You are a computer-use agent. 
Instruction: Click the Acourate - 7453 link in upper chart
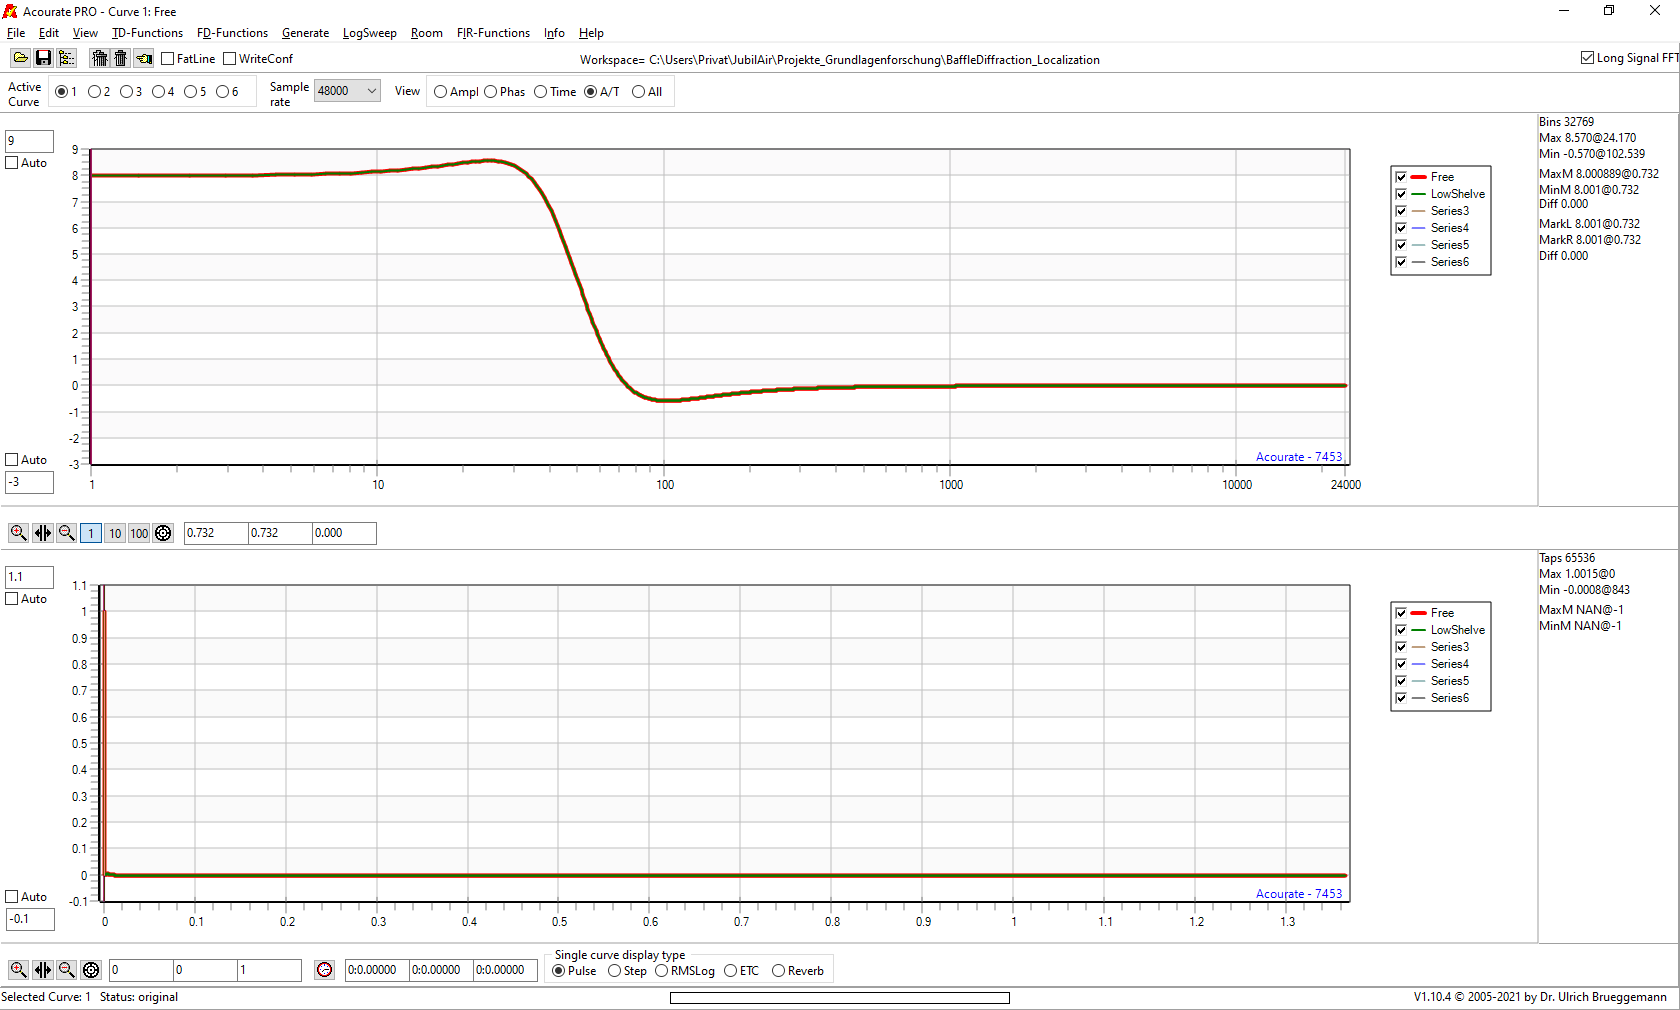[x=1299, y=457]
